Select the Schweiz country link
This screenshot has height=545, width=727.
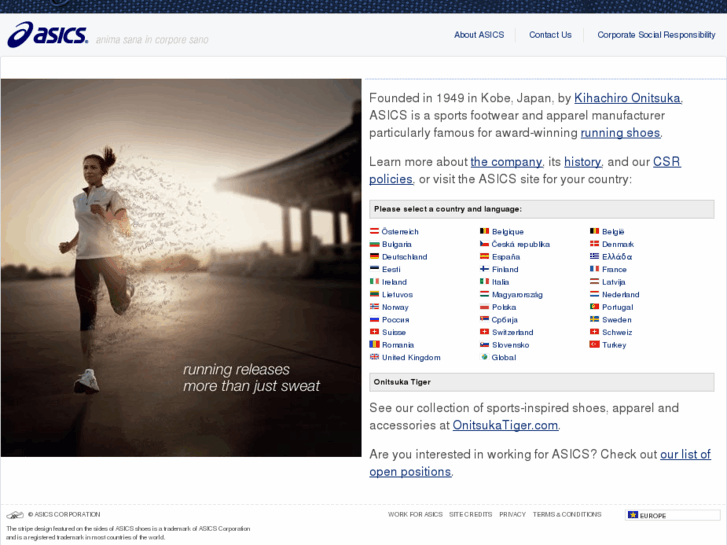coord(617,332)
